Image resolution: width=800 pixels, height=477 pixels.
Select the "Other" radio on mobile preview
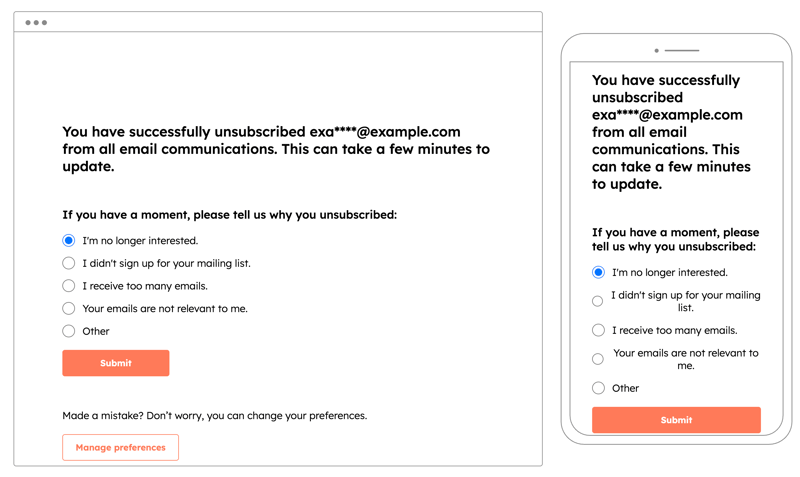tap(598, 388)
